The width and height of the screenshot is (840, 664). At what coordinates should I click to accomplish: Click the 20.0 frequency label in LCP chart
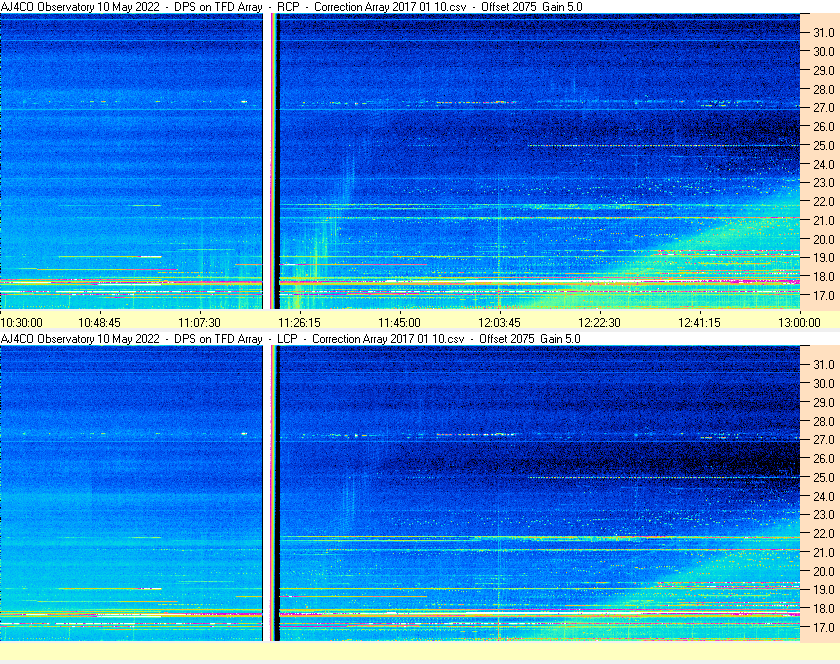click(x=824, y=571)
